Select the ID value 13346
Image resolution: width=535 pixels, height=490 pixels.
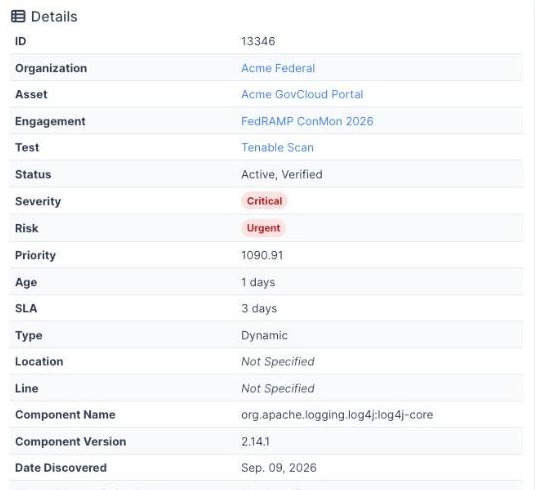click(x=258, y=41)
